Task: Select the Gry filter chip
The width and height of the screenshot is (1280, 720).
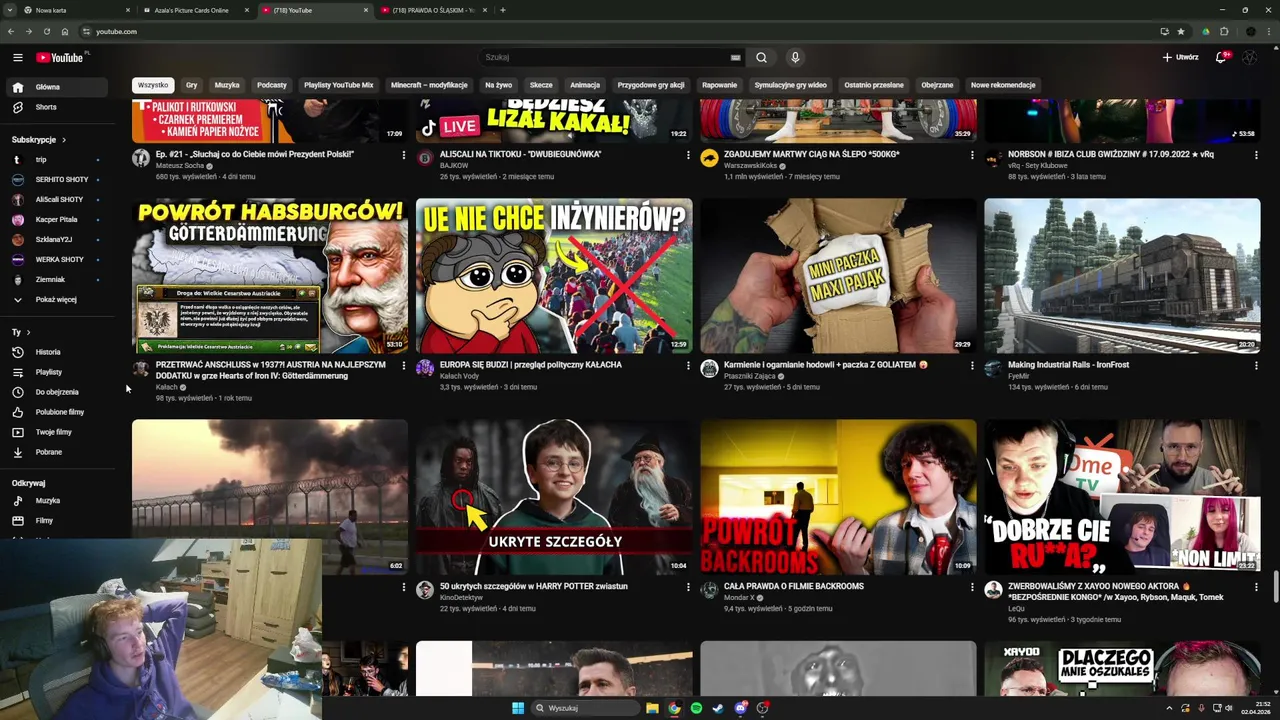Action: coord(191,85)
